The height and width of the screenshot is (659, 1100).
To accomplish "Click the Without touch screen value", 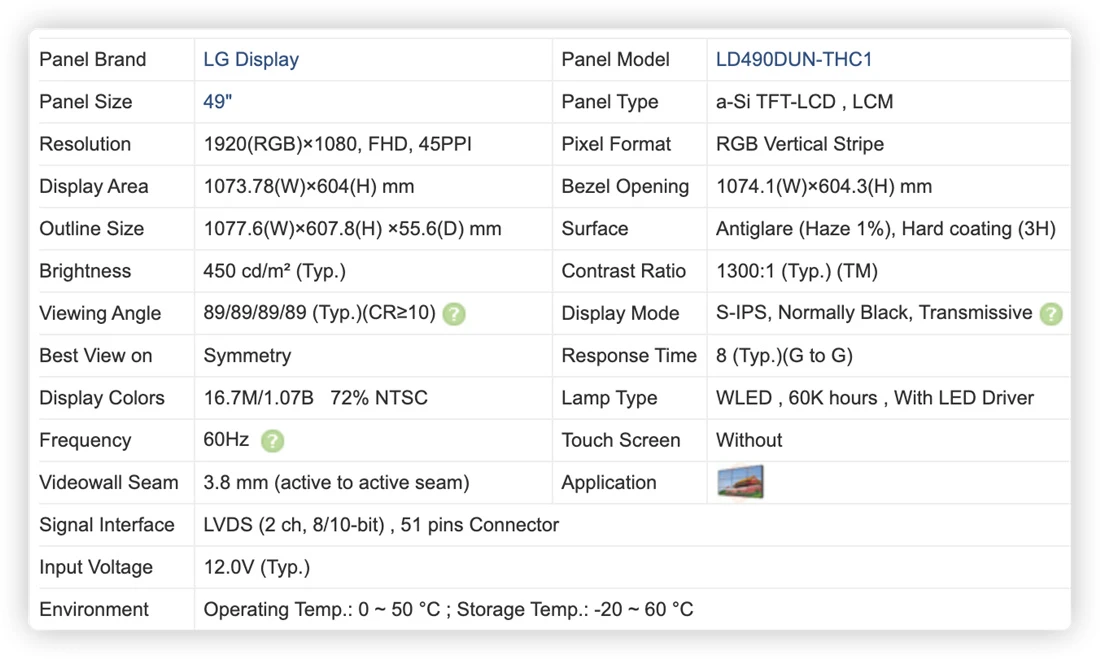I will tap(749, 440).
